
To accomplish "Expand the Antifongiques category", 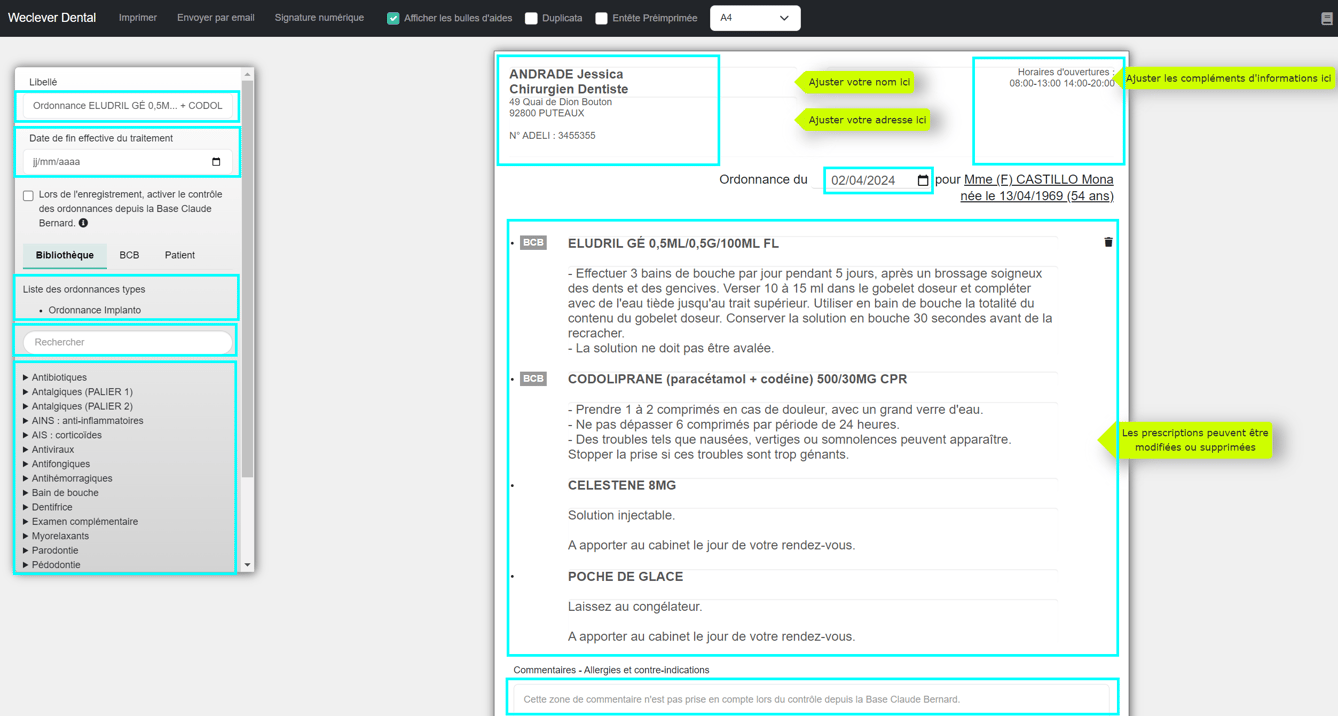I will (56, 464).
